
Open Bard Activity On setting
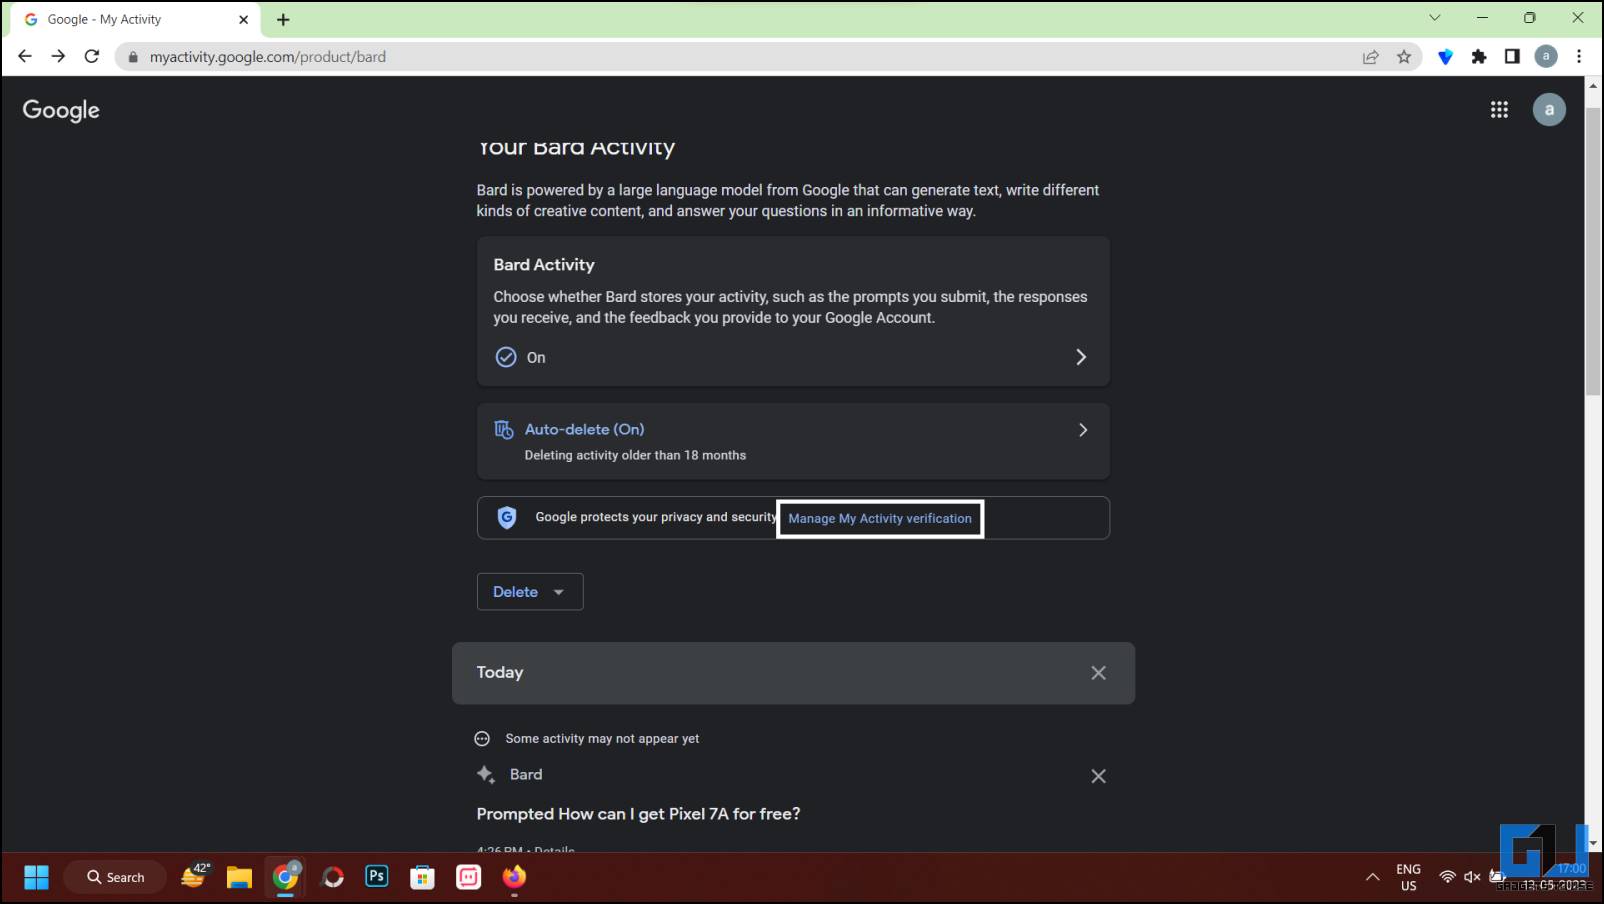coord(793,357)
